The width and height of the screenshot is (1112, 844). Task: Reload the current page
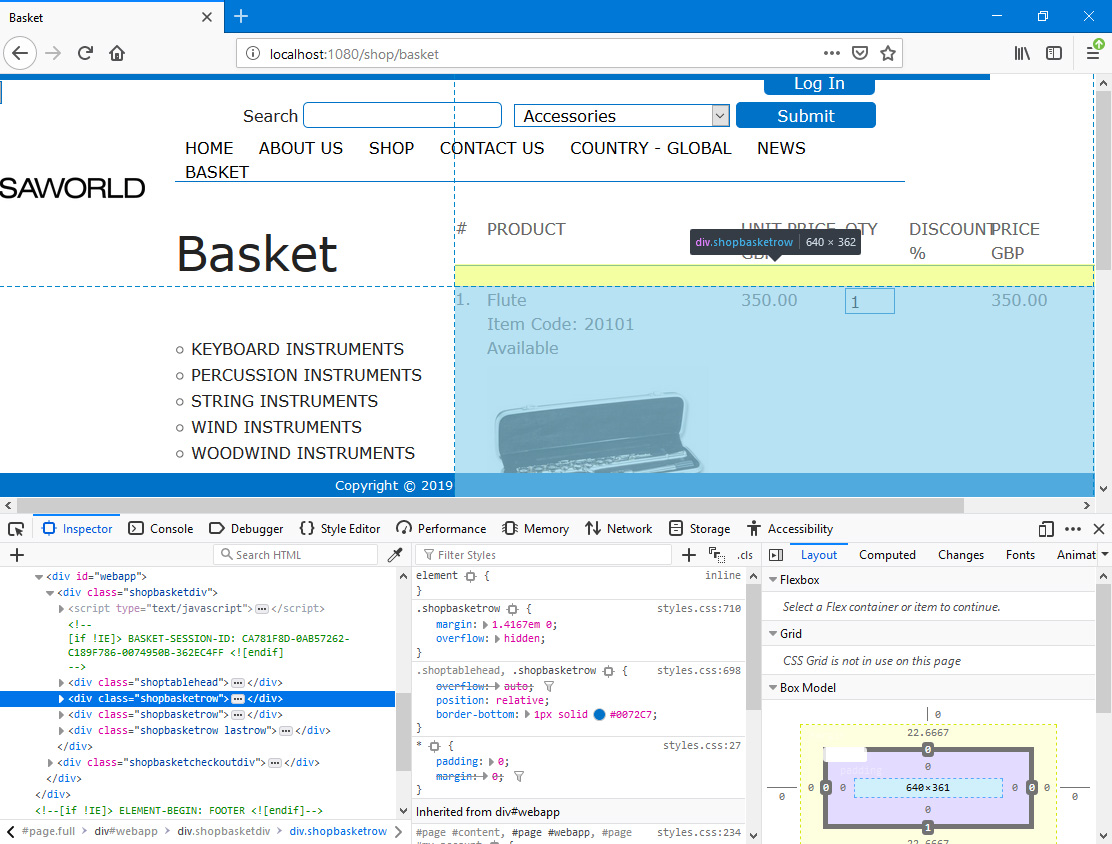[x=85, y=53]
